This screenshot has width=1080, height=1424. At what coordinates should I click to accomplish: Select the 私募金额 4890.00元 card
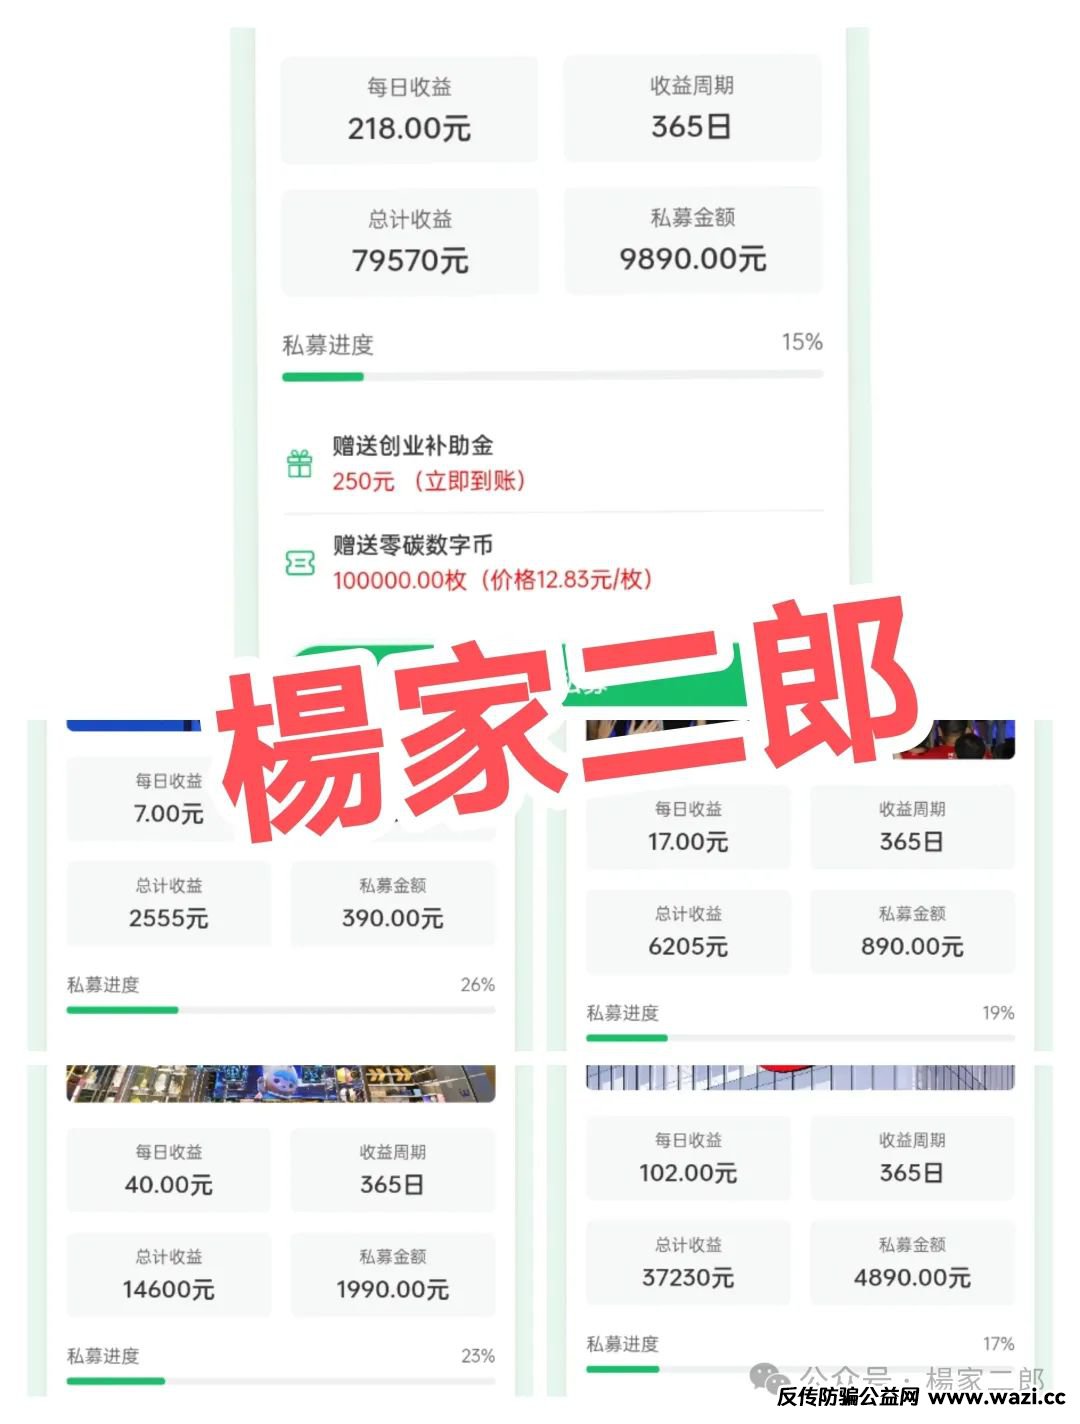[x=912, y=1263]
